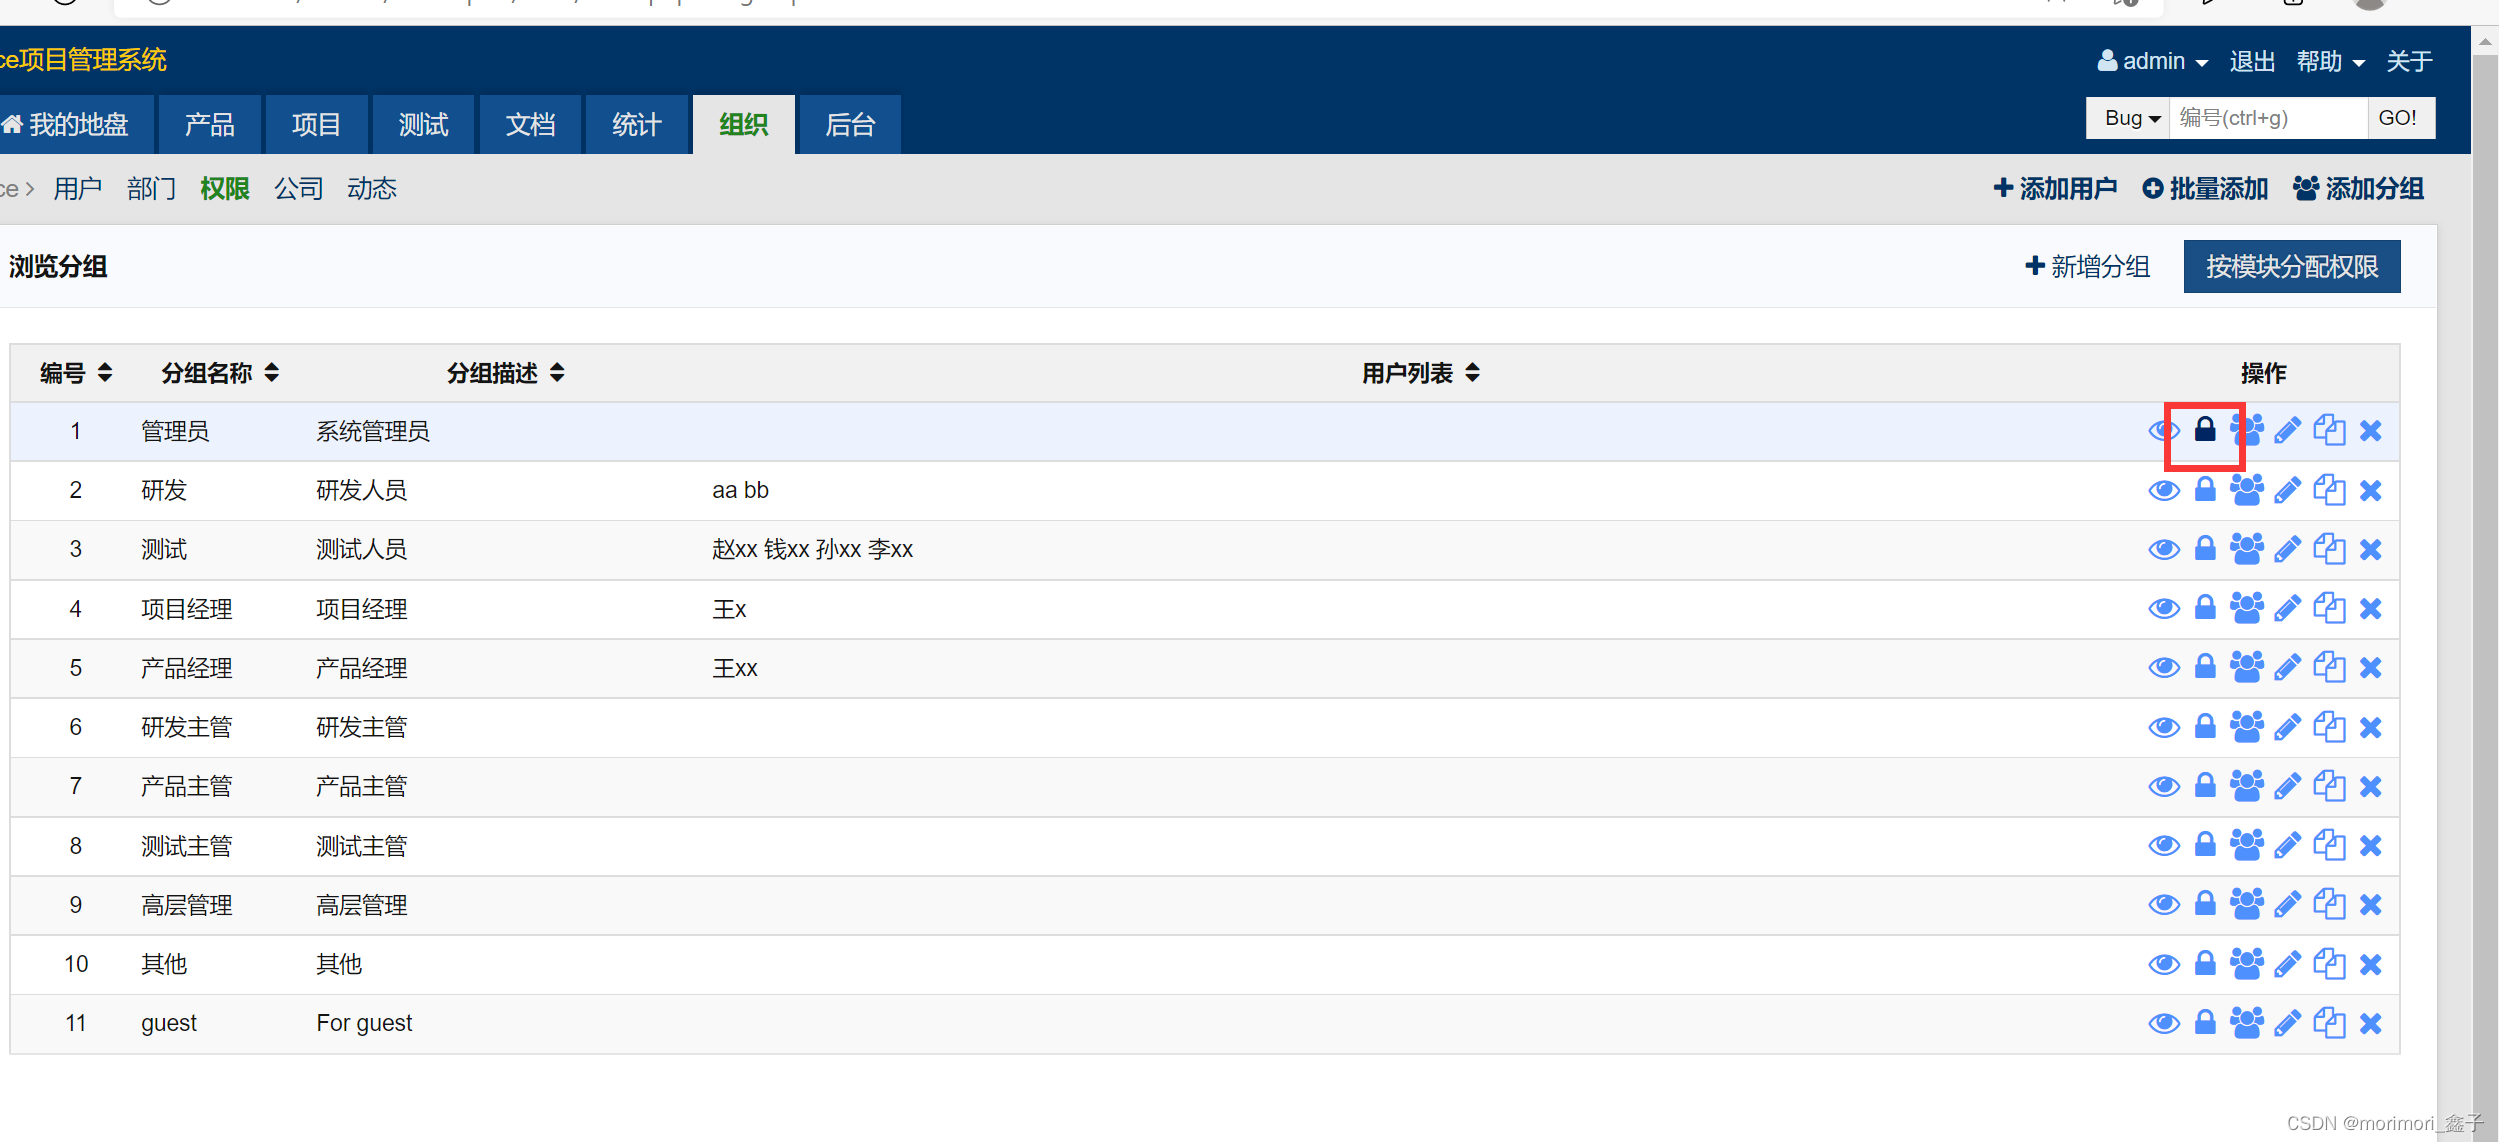Click the eye view icon for 其他 row
Screen dimensions: 2499x1142
tap(2164, 964)
